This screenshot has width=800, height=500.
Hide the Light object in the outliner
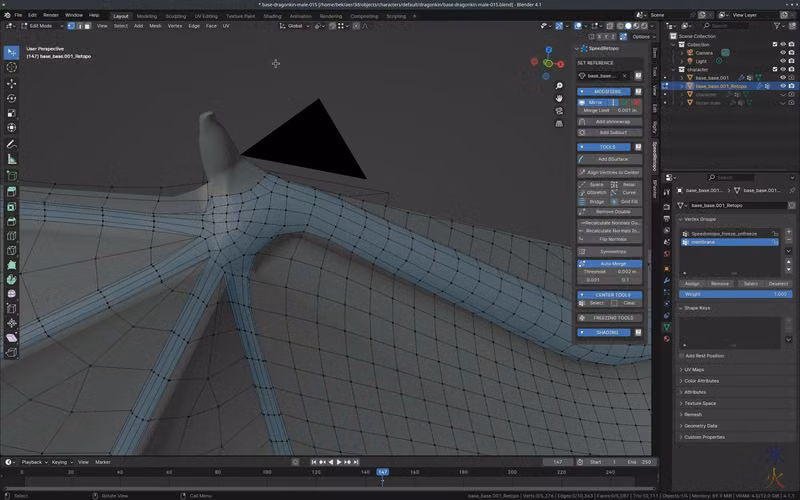point(783,61)
